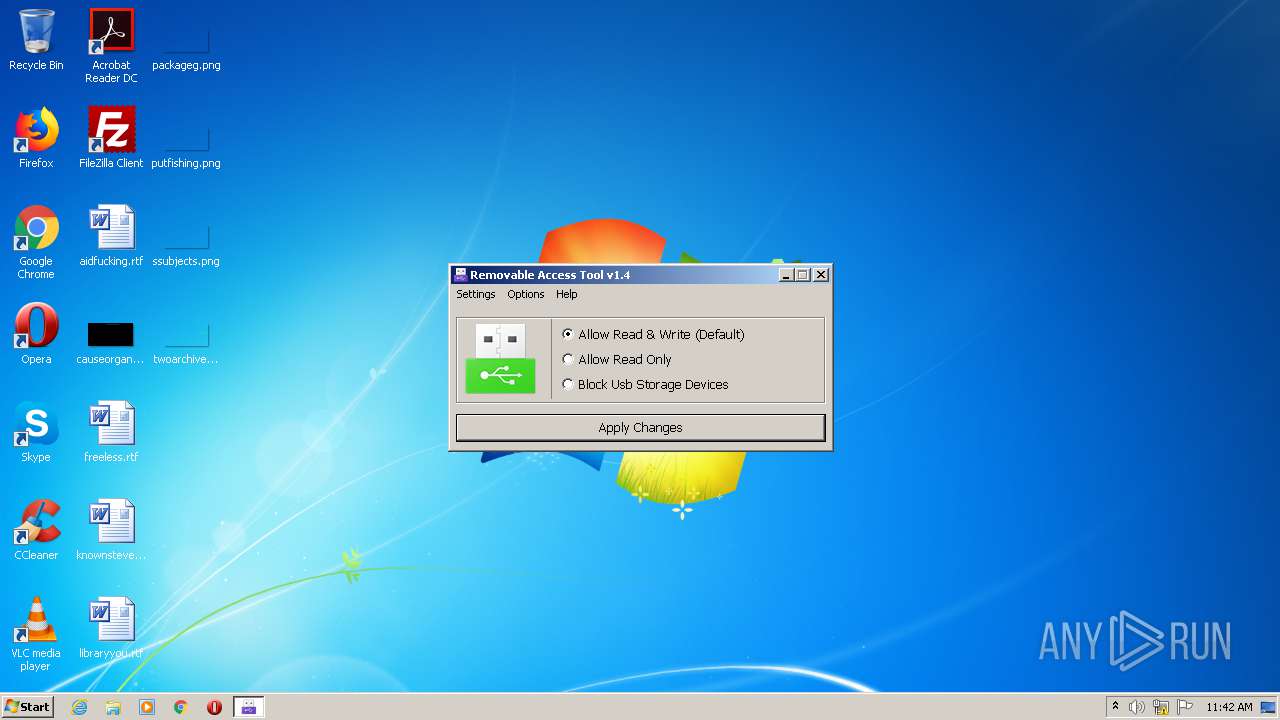This screenshot has height=720, width=1280.
Task: Select the packageg.png desktop file
Action: (186, 40)
